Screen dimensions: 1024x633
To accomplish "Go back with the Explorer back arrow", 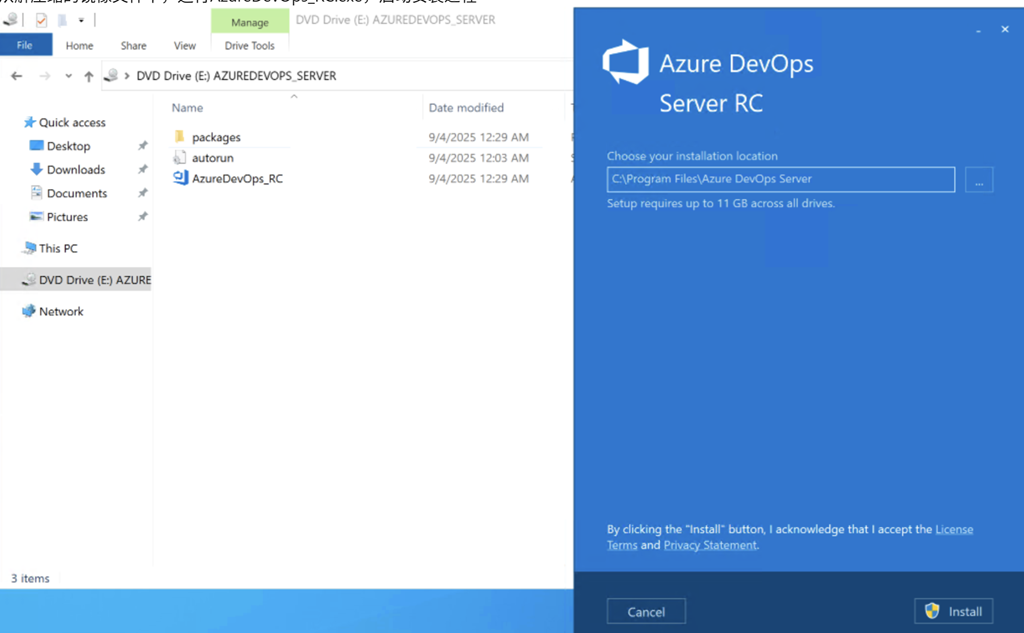I will (17, 76).
